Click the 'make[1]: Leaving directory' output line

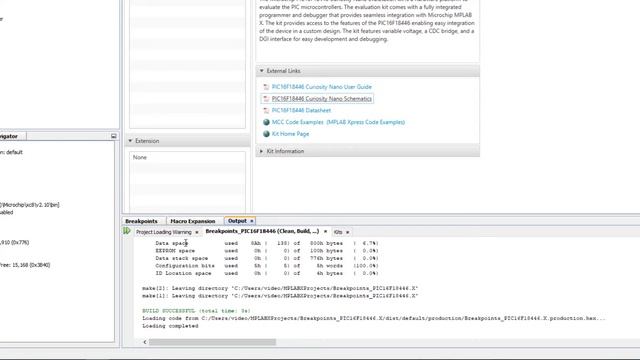point(280,296)
